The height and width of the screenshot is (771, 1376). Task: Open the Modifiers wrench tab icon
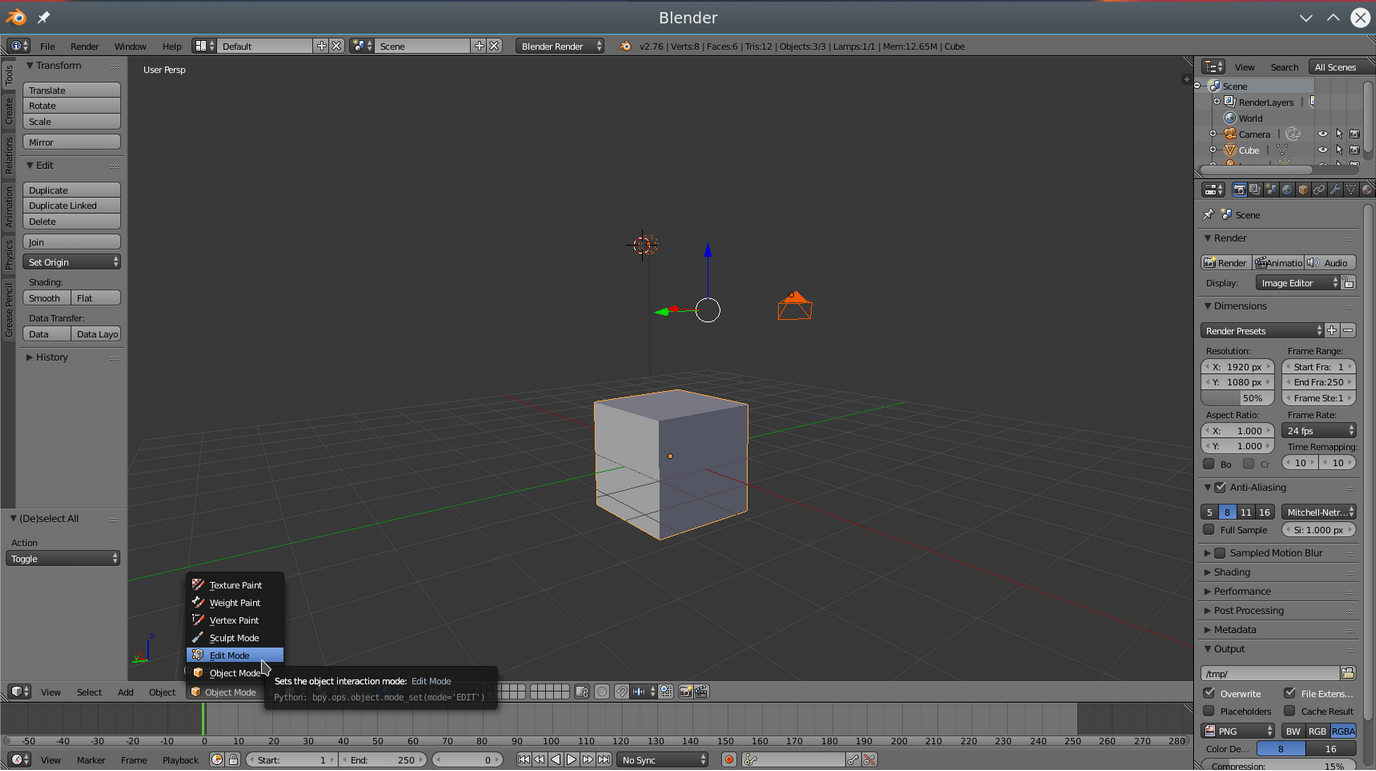[x=1335, y=190]
